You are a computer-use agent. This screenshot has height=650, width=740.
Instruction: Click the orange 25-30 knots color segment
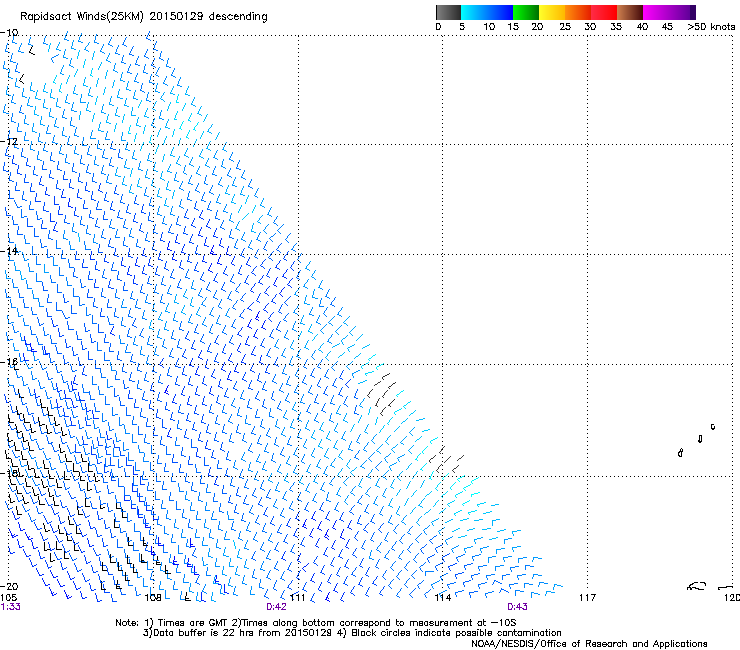(578, 12)
